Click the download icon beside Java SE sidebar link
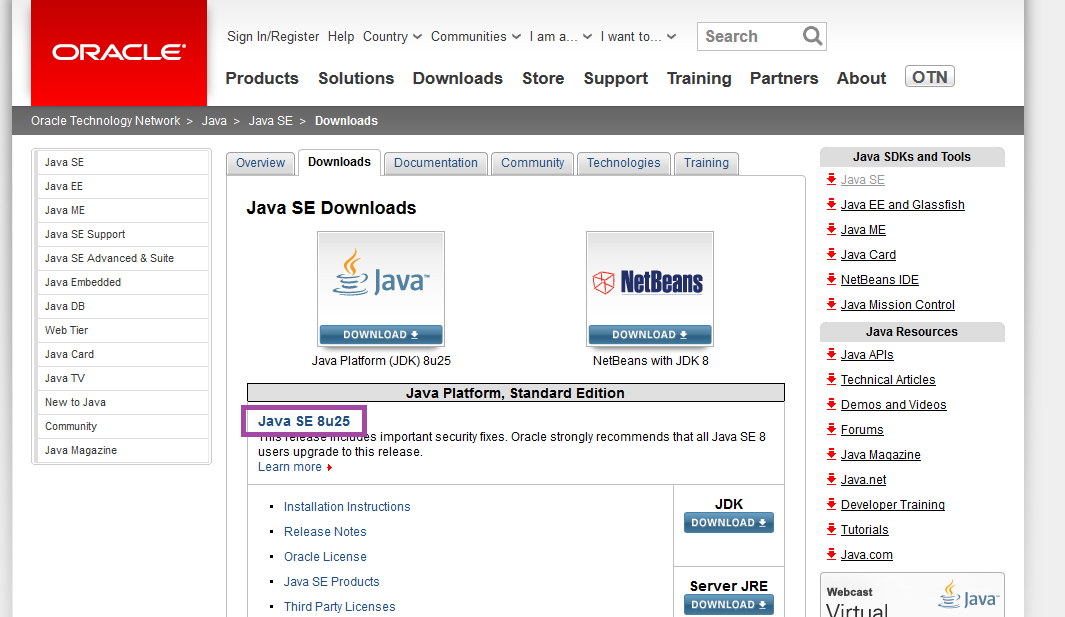This screenshot has height=617, width=1065. pyautogui.click(x=831, y=180)
